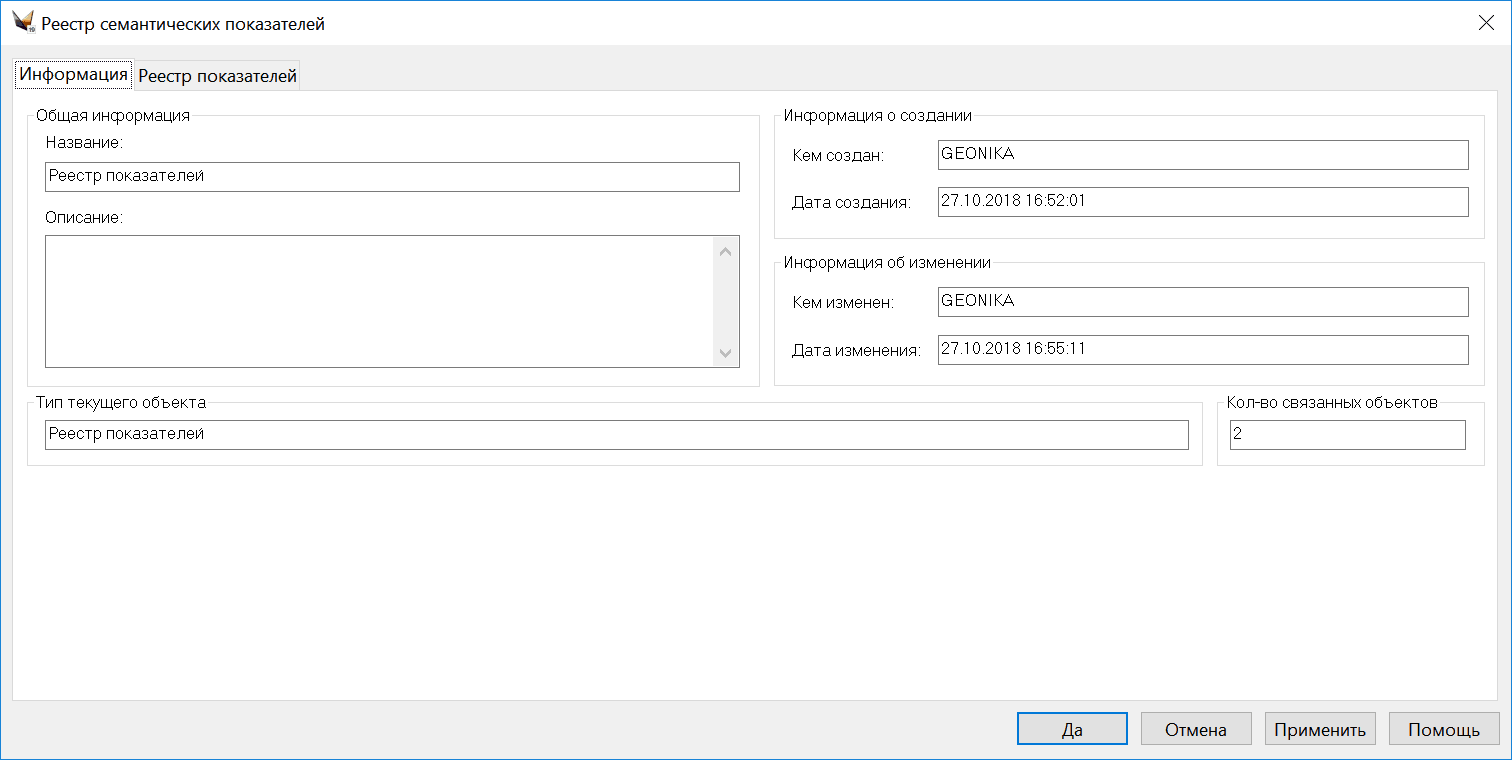This screenshot has width=1512, height=760.
Task: Confirm with the Да button
Action: pyautogui.click(x=1072, y=729)
